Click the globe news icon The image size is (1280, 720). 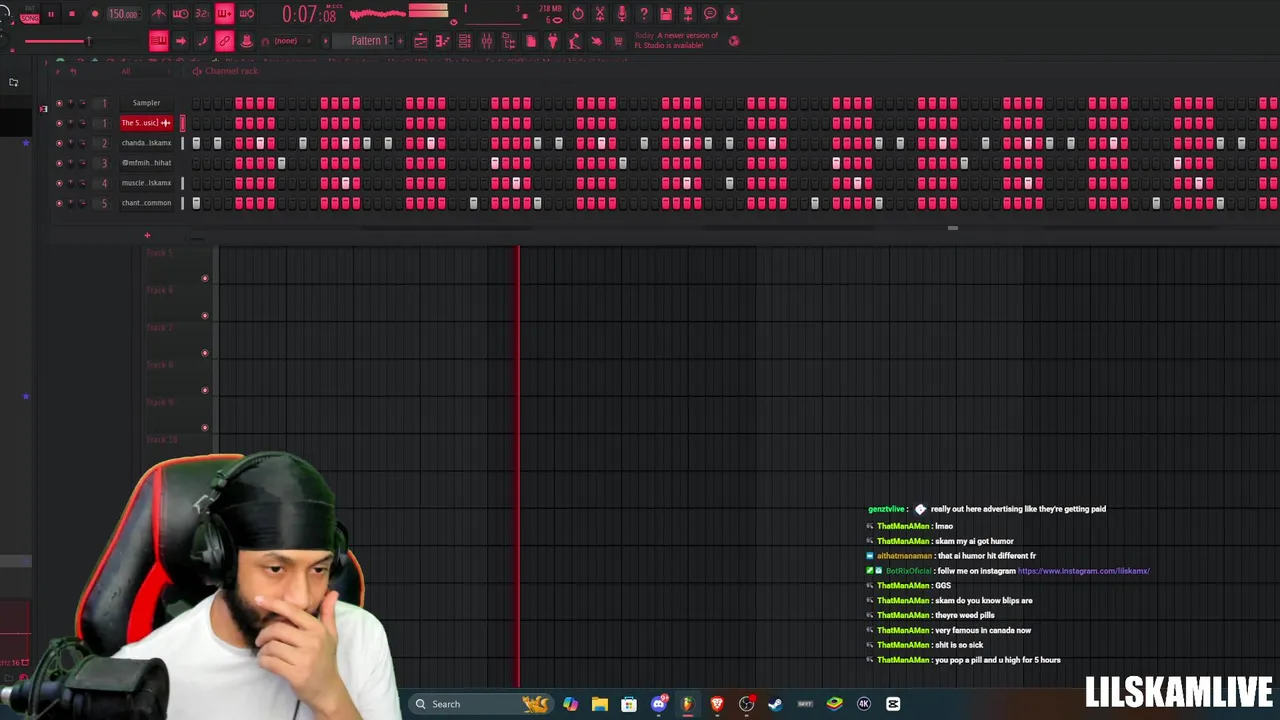734,41
